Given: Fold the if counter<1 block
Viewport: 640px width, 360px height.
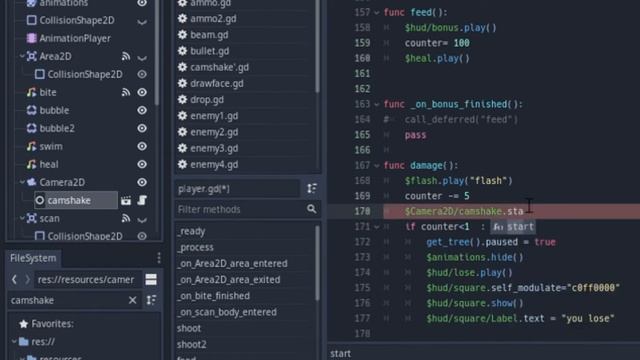Looking at the screenshot, I should tap(377, 227).
